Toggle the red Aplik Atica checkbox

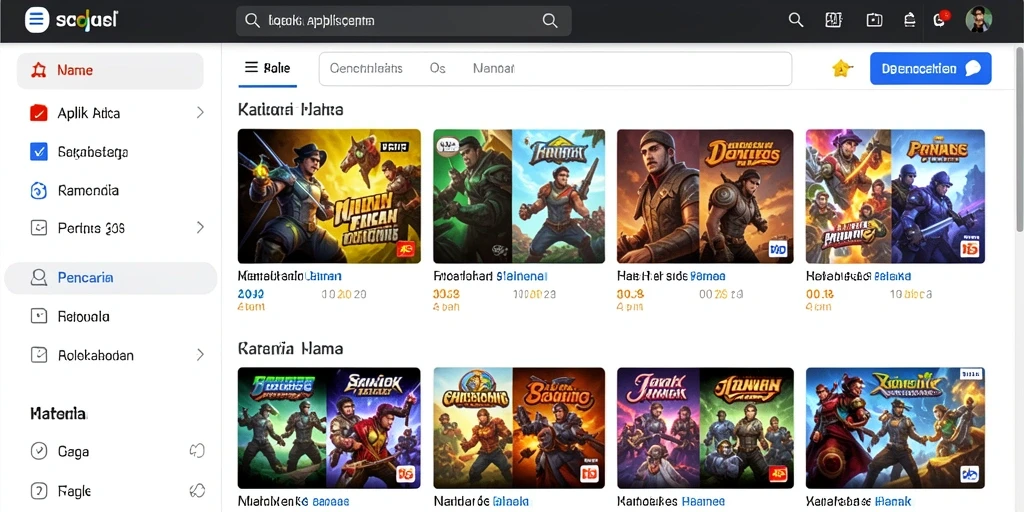click(39, 113)
